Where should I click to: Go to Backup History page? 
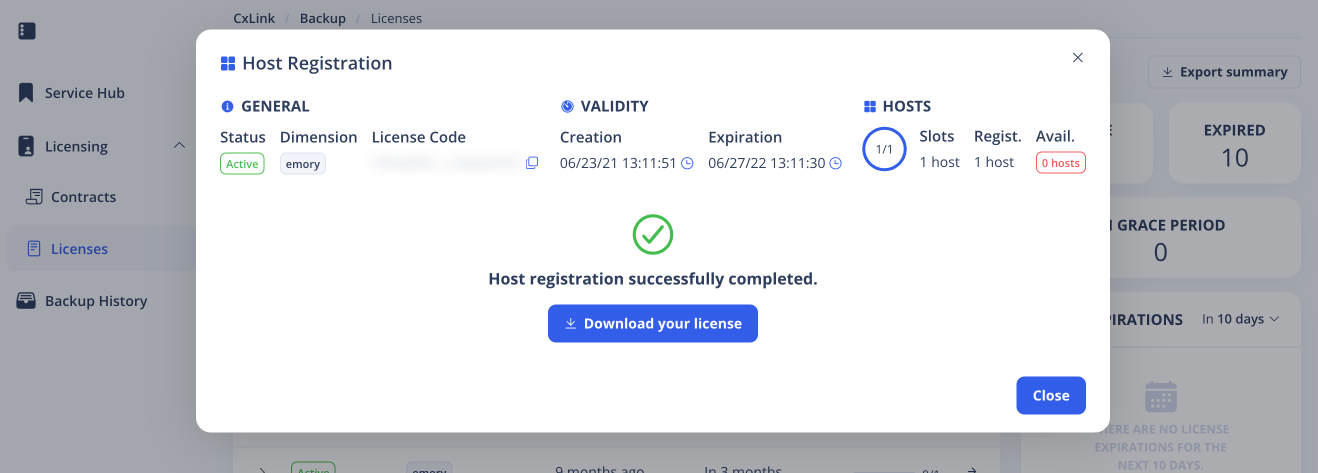pyautogui.click(x=95, y=301)
